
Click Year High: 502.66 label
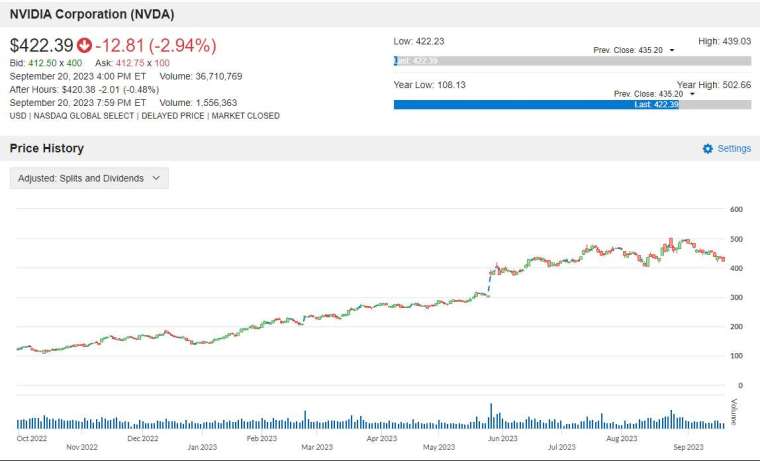coord(714,85)
